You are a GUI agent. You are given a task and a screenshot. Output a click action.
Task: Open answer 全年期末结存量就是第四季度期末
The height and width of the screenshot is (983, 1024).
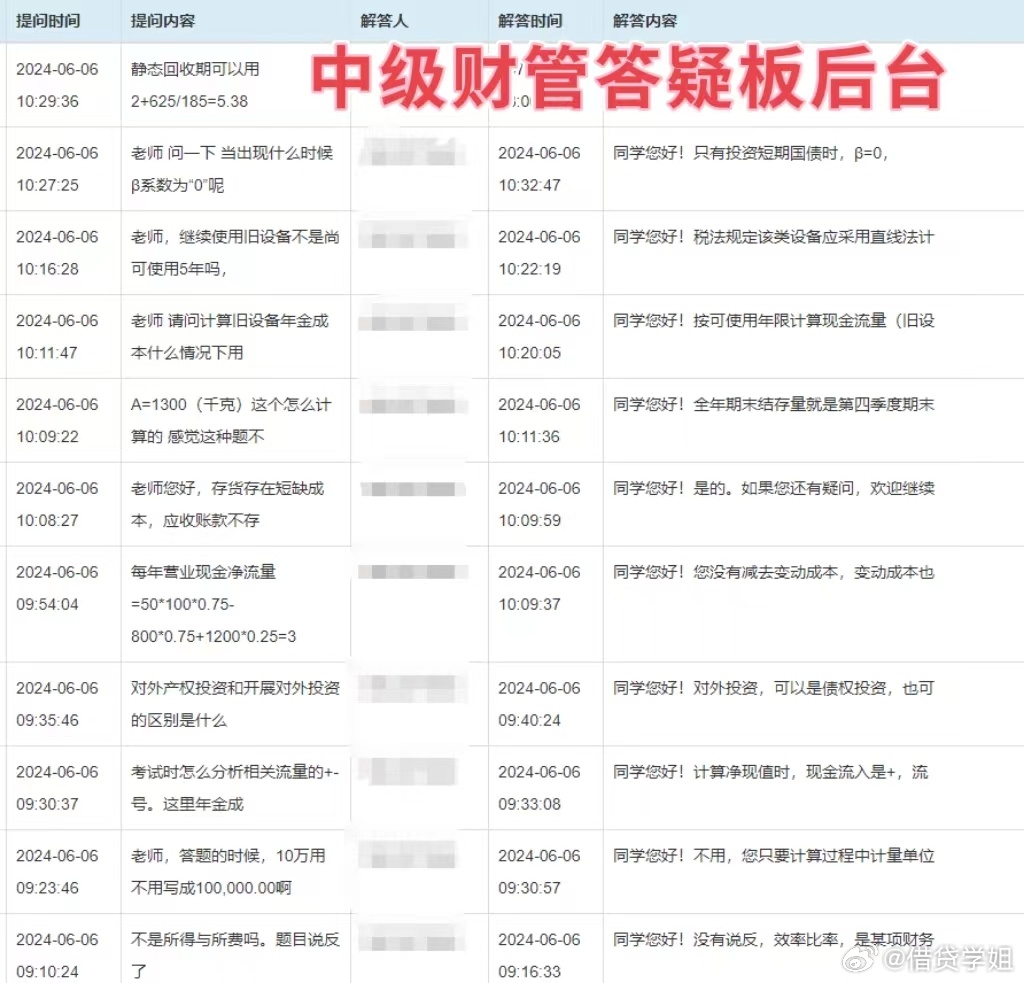point(773,404)
